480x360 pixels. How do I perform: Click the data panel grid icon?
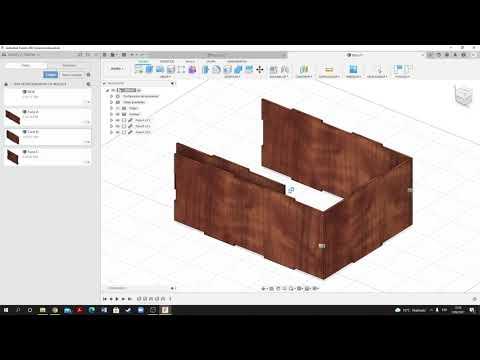[x=104, y=55]
